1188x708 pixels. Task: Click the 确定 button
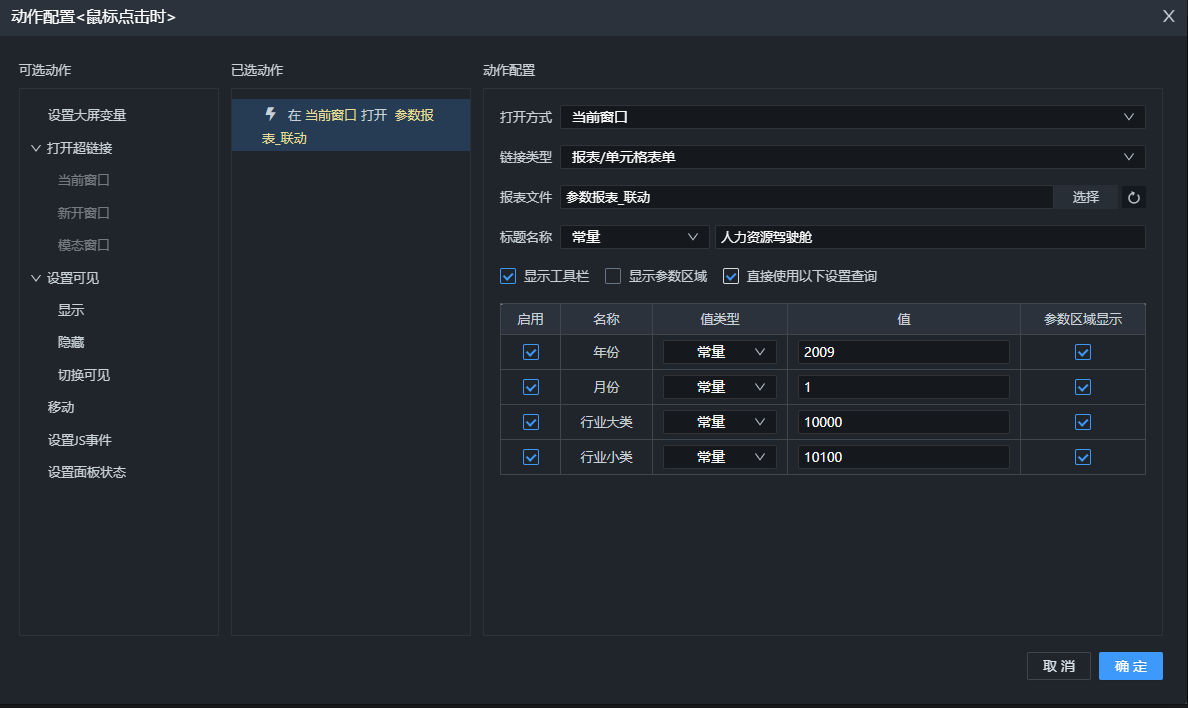[x=1130, y=666]
